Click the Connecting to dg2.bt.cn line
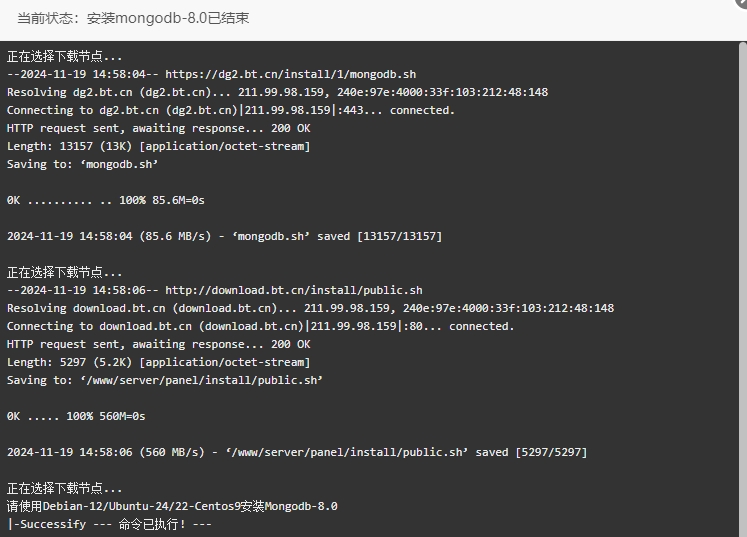 (x=231, y=111)
